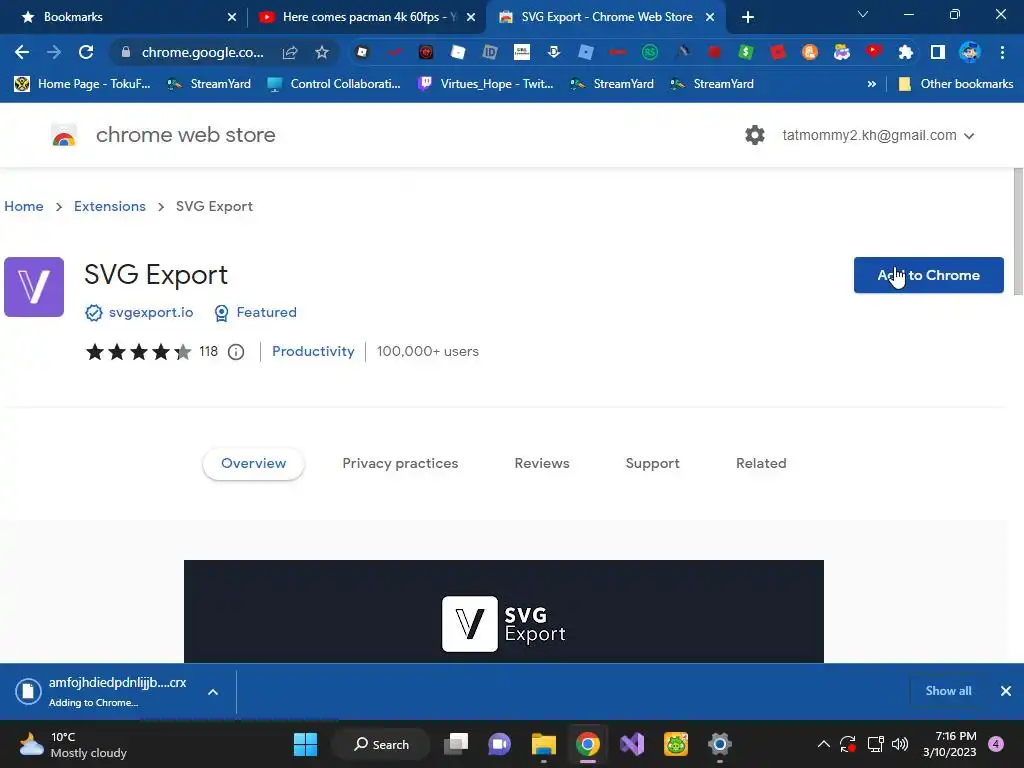Click the SVG Export purple logo
Image resolution: width=1024 pixels, height=768 pixels.
[34, 287]
